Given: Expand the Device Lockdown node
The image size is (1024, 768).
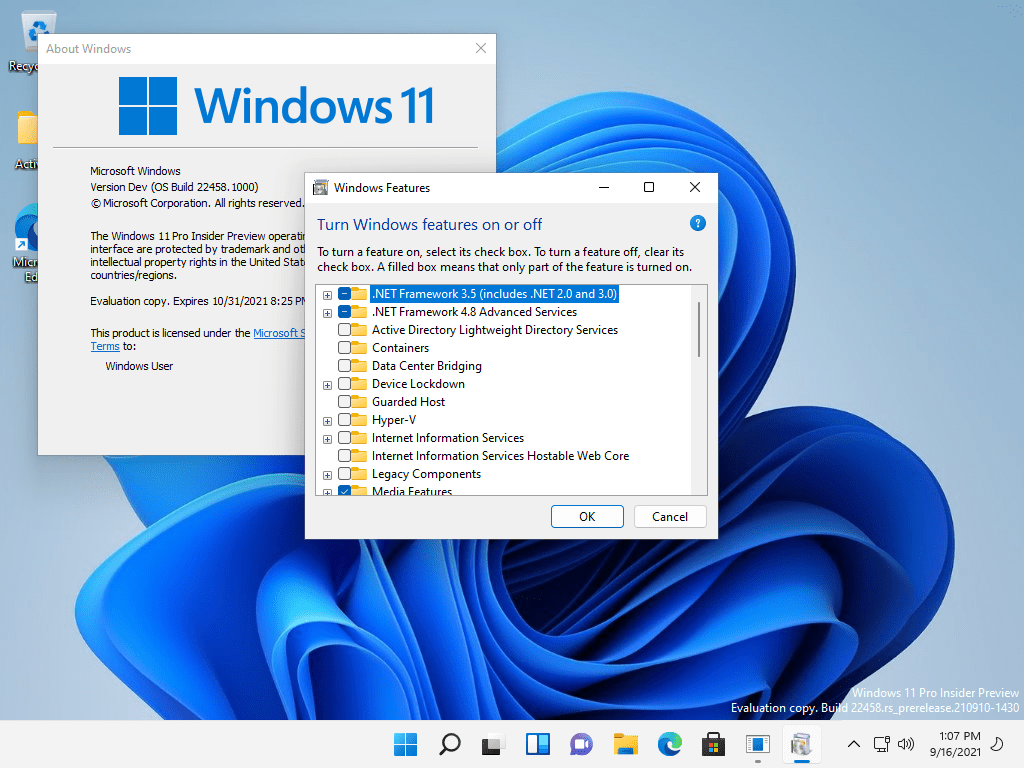Looking at the screenshot, I should [327, 385].
